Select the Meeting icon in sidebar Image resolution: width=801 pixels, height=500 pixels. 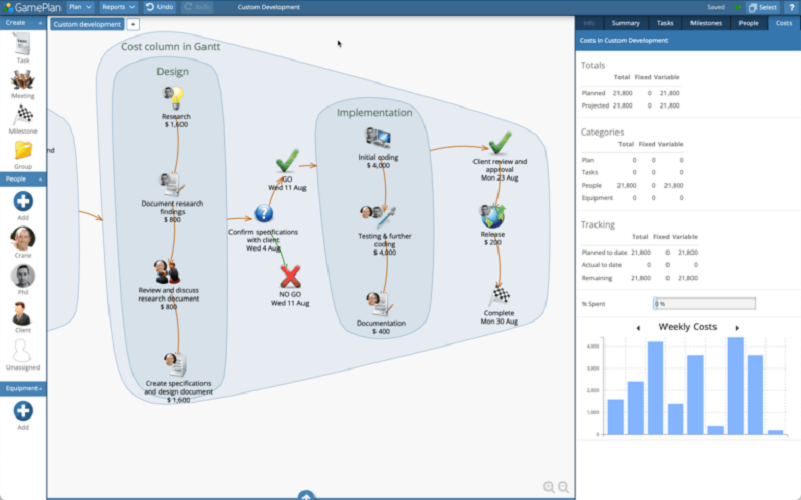click(22, 80)
